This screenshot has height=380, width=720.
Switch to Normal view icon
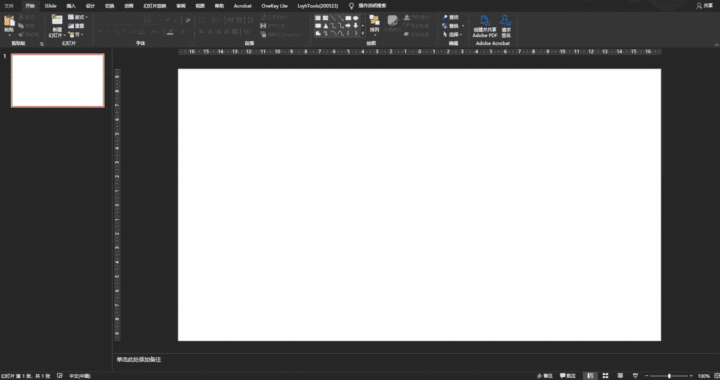point(591,376)
